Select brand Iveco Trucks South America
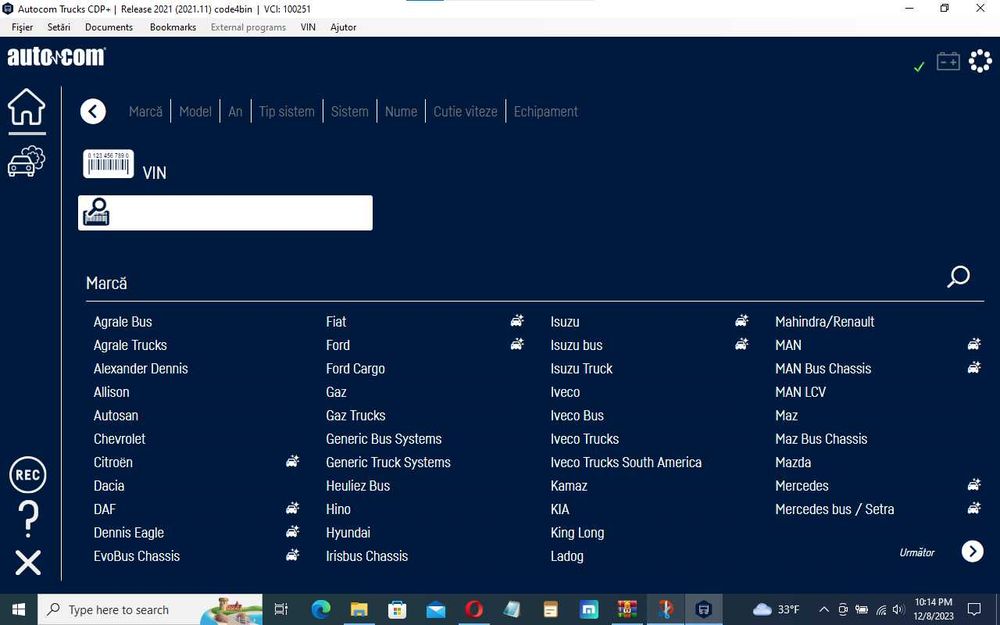Viewport: 1000px width, 625px height. tap(626, 462)
